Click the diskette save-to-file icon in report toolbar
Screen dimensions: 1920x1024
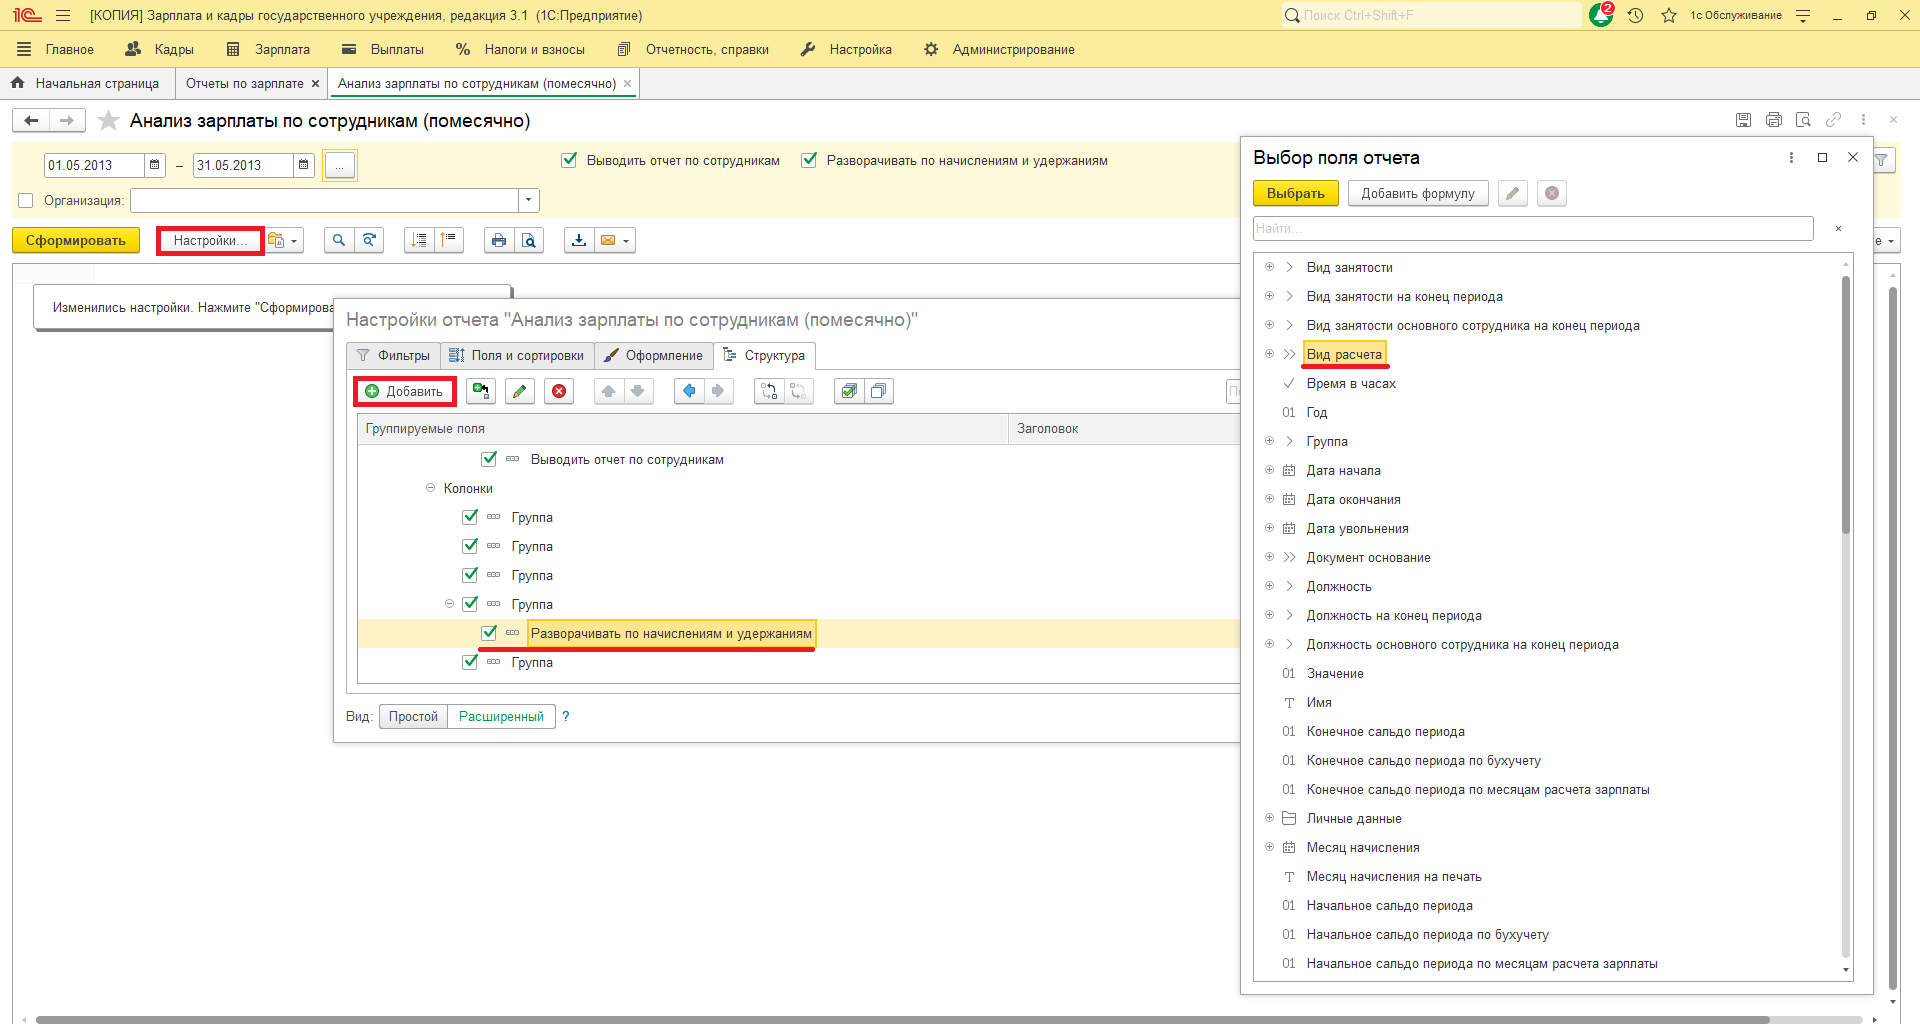[579, 240]
